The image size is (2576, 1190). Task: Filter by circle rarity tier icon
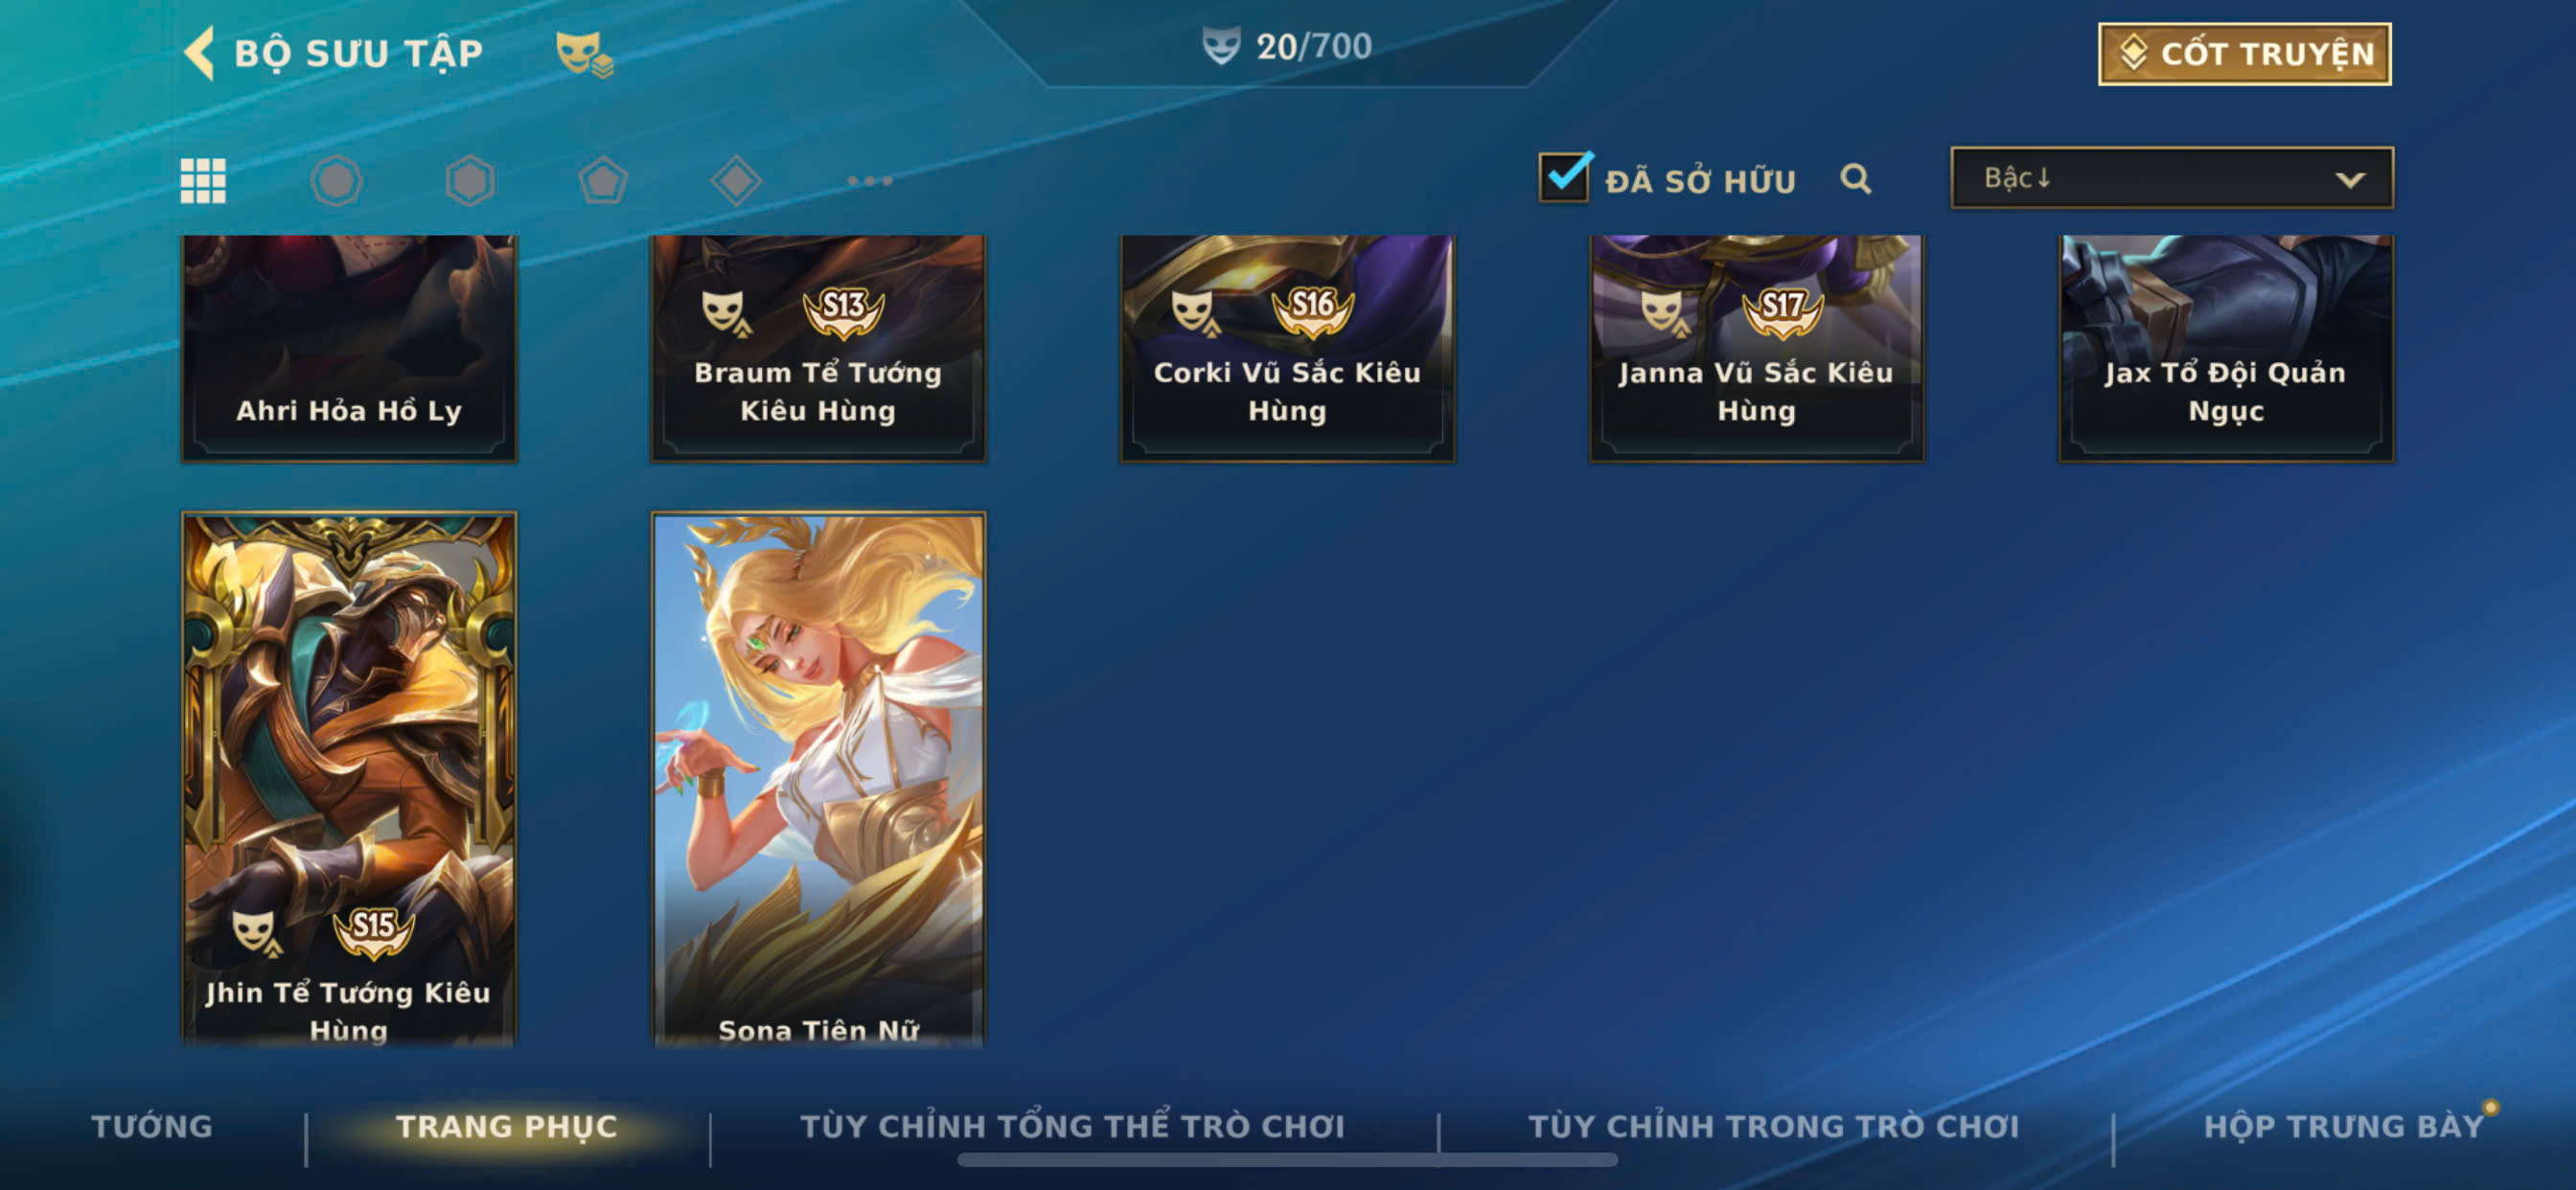pos(336,181)
